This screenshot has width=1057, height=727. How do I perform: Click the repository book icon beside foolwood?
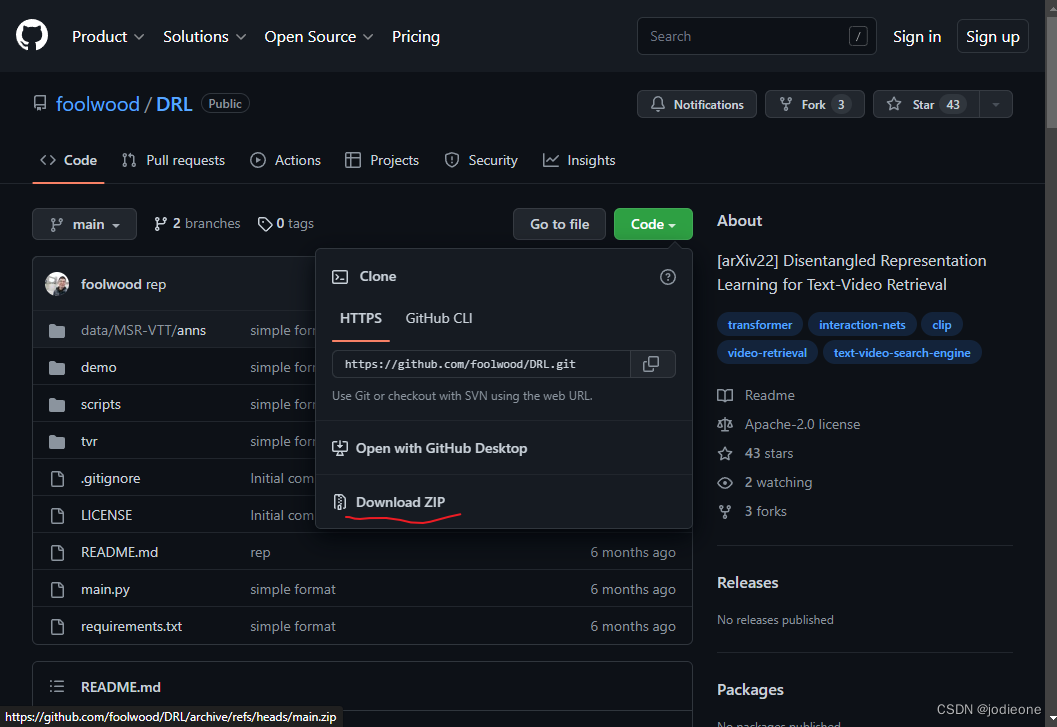[40, 103]
